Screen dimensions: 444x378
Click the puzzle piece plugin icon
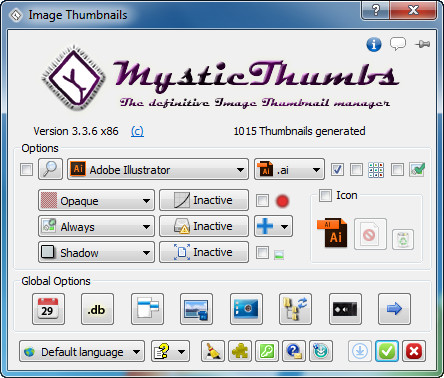point(240,351)
